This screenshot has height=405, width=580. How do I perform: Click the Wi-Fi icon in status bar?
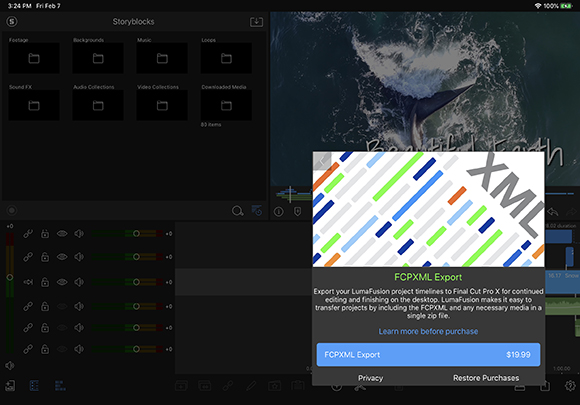pyautogui.click(x=538, y=6)
